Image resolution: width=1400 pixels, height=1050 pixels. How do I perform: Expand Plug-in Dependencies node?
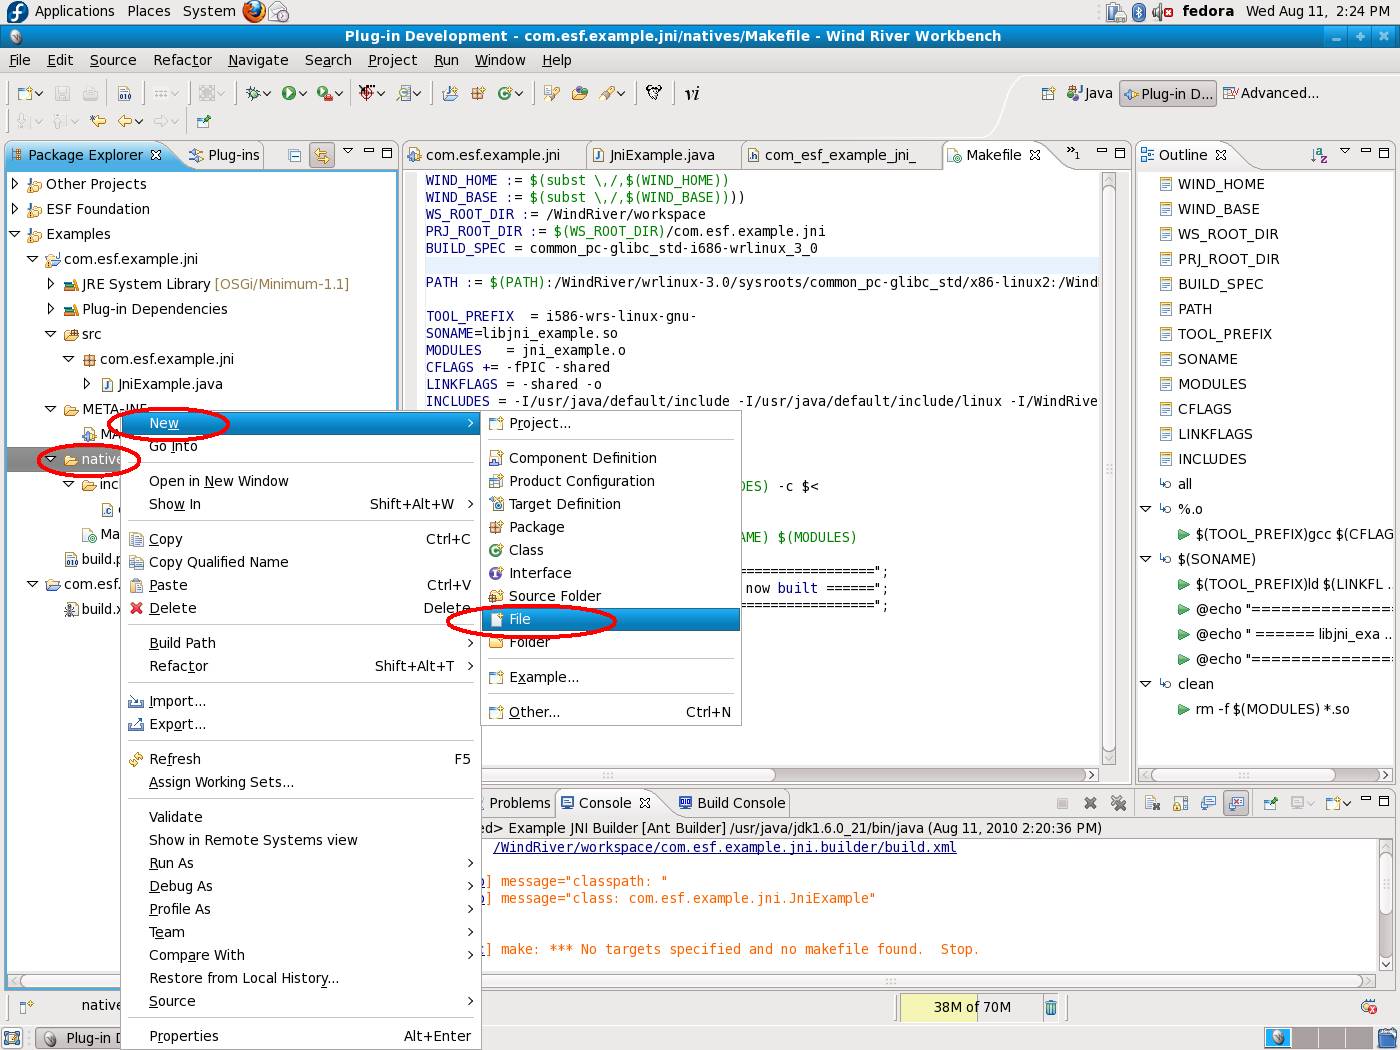pyautogui.click(x=51, y=309)
